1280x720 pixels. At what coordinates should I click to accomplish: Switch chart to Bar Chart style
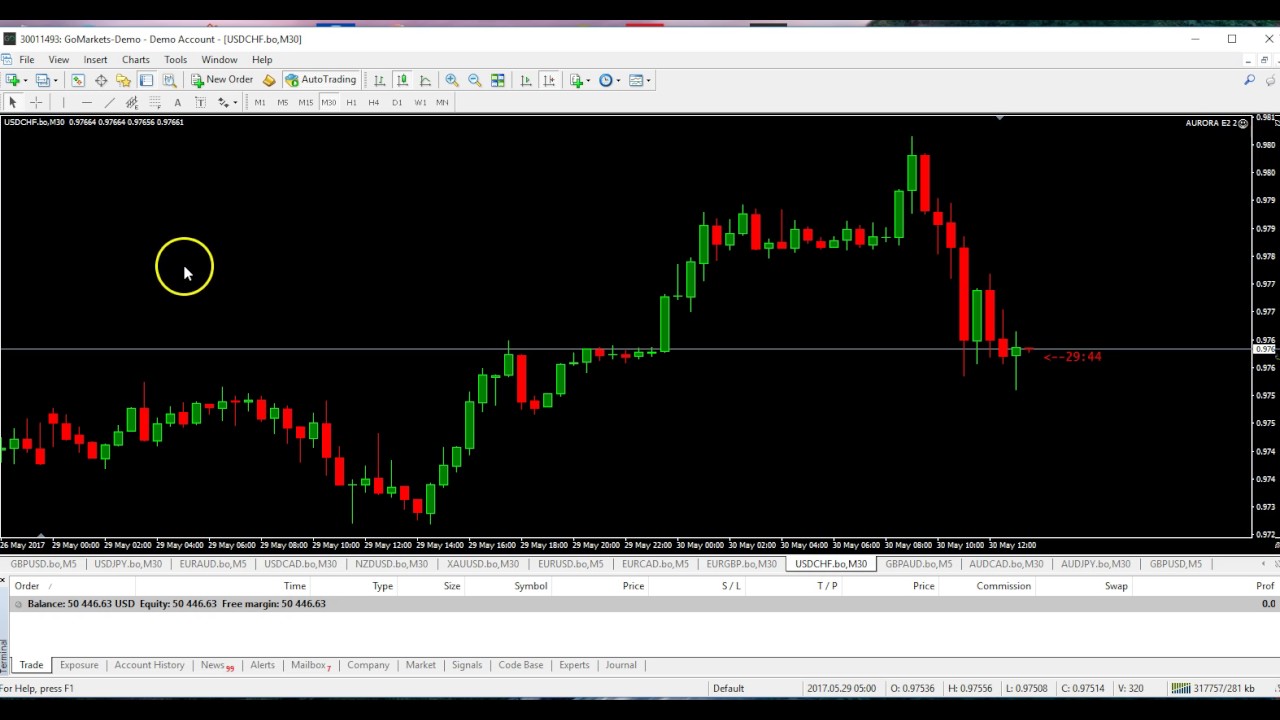pyautogui.click(x=379, y=80)
